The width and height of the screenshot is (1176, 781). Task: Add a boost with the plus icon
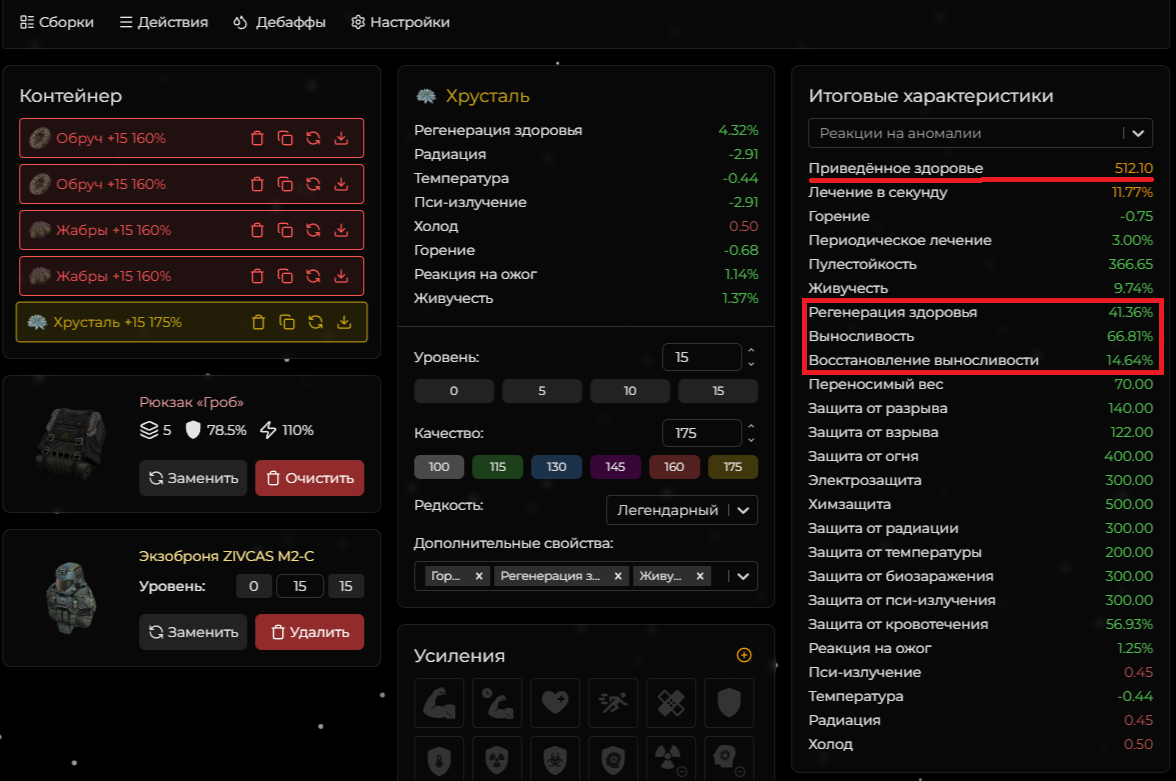743,655
